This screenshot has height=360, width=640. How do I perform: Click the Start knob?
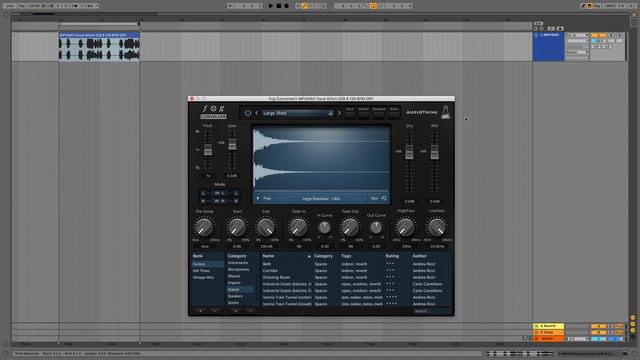237,227
